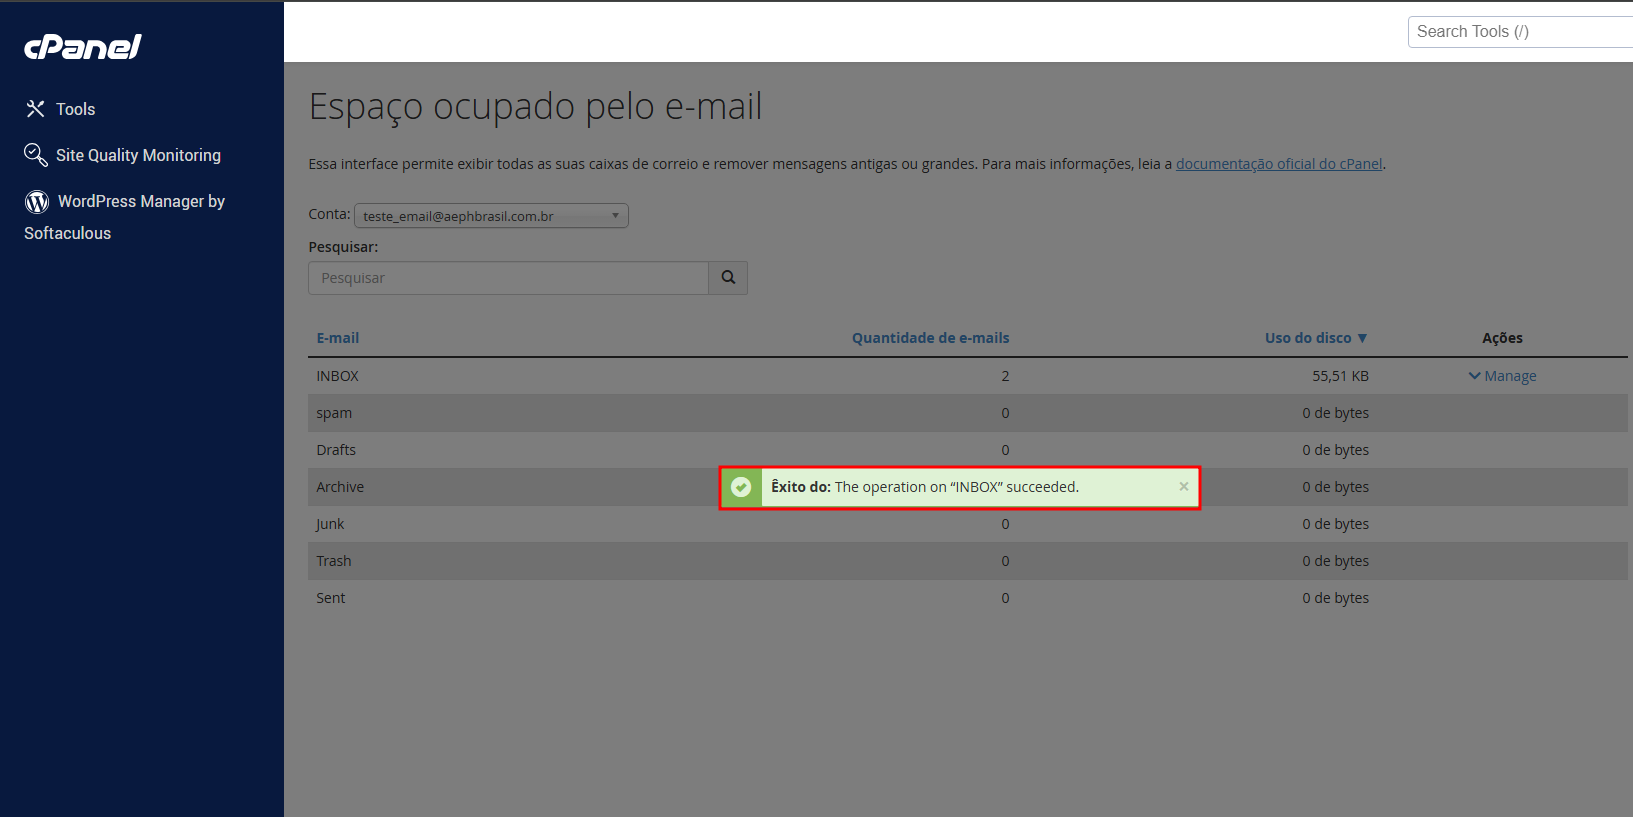1633x817 pixels.
Task: Select the Archive folder row
Action: pyautogui.click(x=967, y=487)
